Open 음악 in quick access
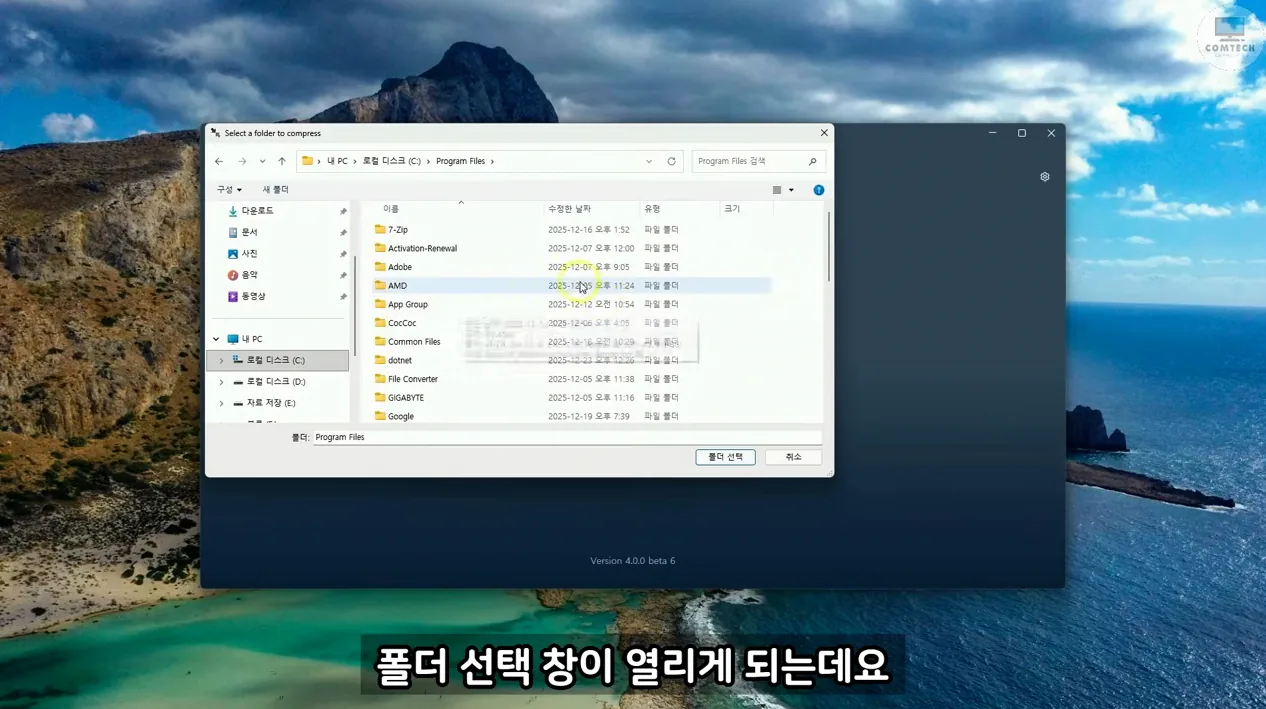1266x709 pixels. coord(249,275)
